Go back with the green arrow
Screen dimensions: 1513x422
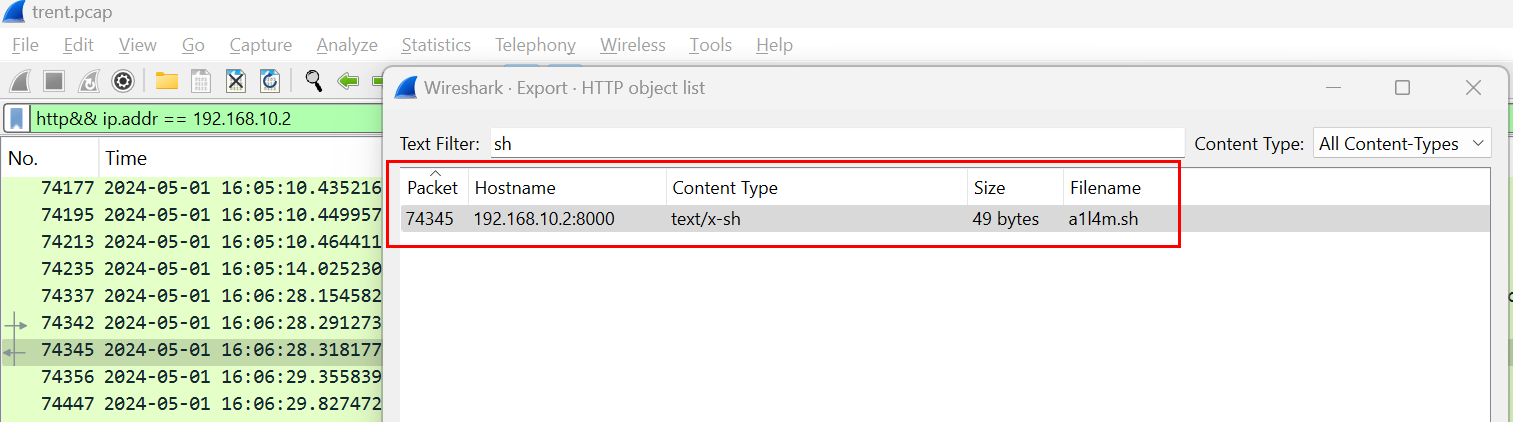click(x=348, y=80)
